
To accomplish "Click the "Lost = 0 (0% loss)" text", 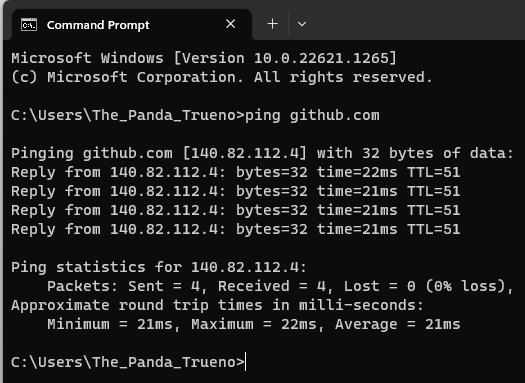I will click(427, 287).
